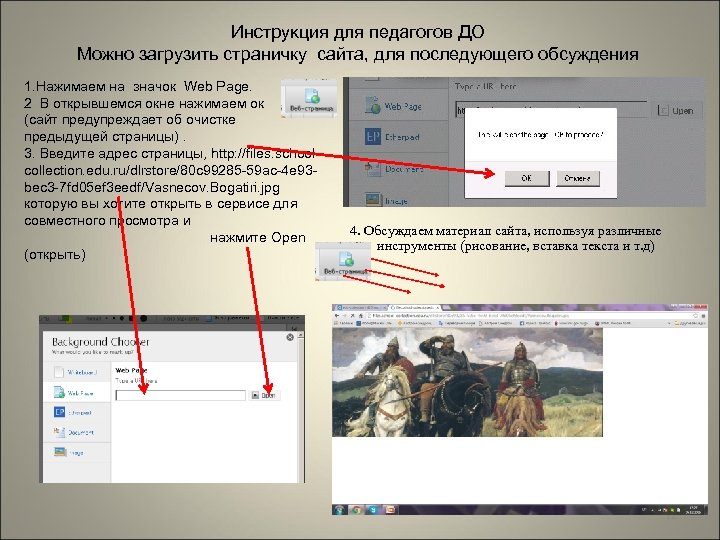720x540 pixels.
Task: Open the Windows Start button
Action: [x=340, y=509]
